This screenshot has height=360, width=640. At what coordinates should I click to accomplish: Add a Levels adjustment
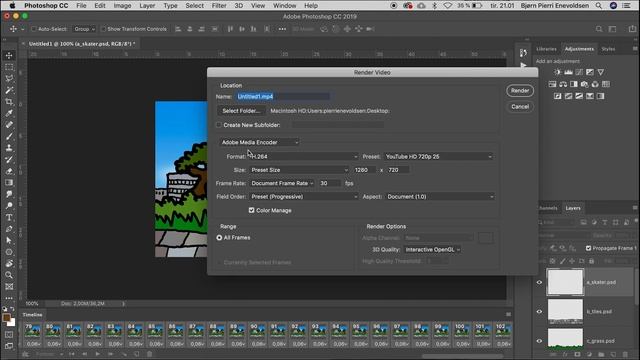point(568,72)
